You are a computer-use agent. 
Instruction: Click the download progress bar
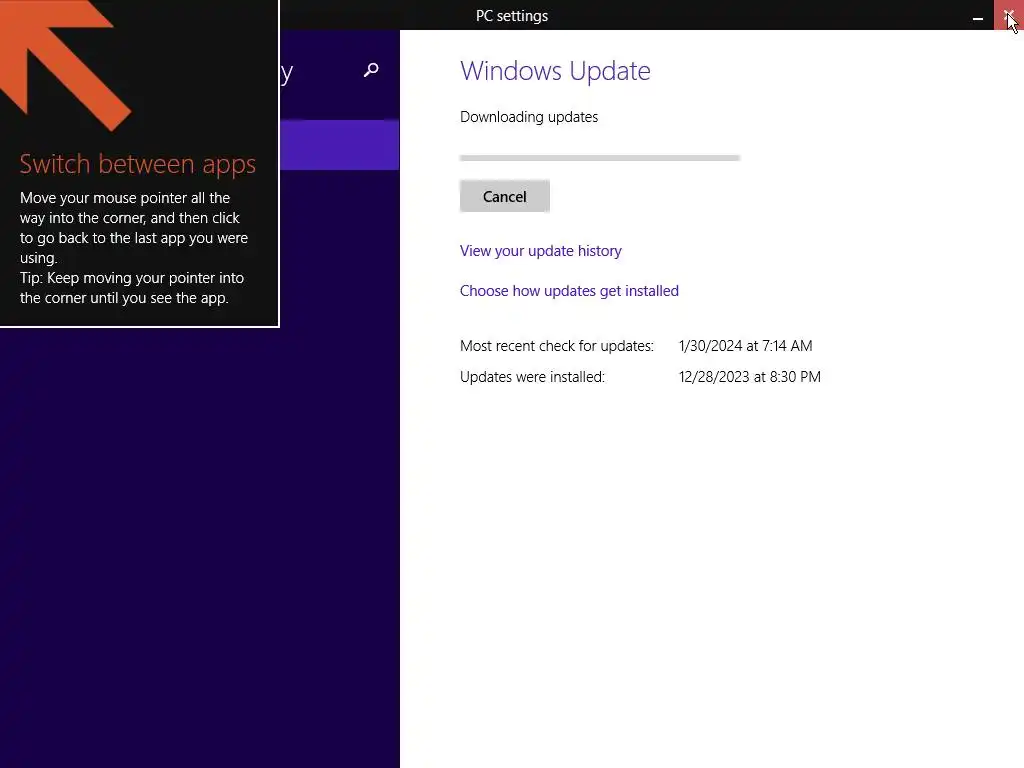pyautogui.click(x=600, y=157)
